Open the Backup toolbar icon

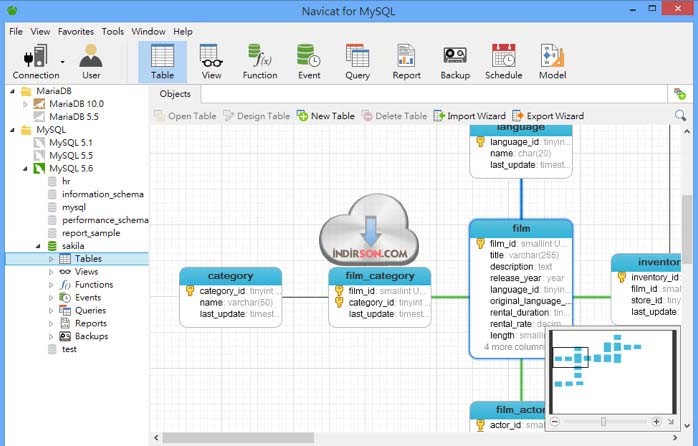[x=455, y=62]
